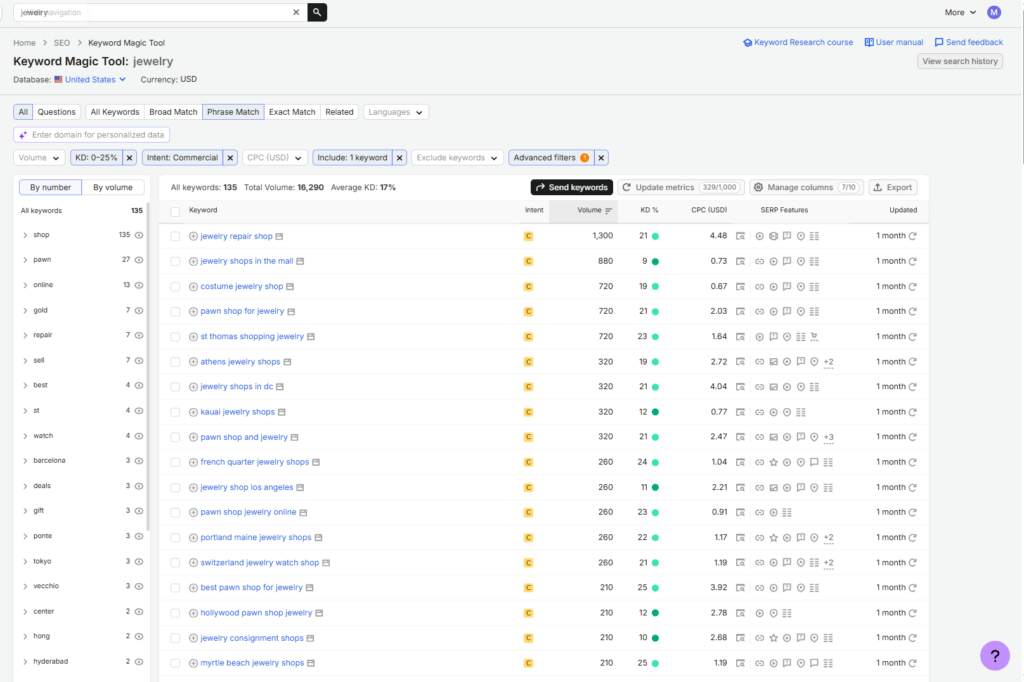Toggle visibility eye for the gold group
This screenshot has width=1024, height=682.
(x=139, y=310)
